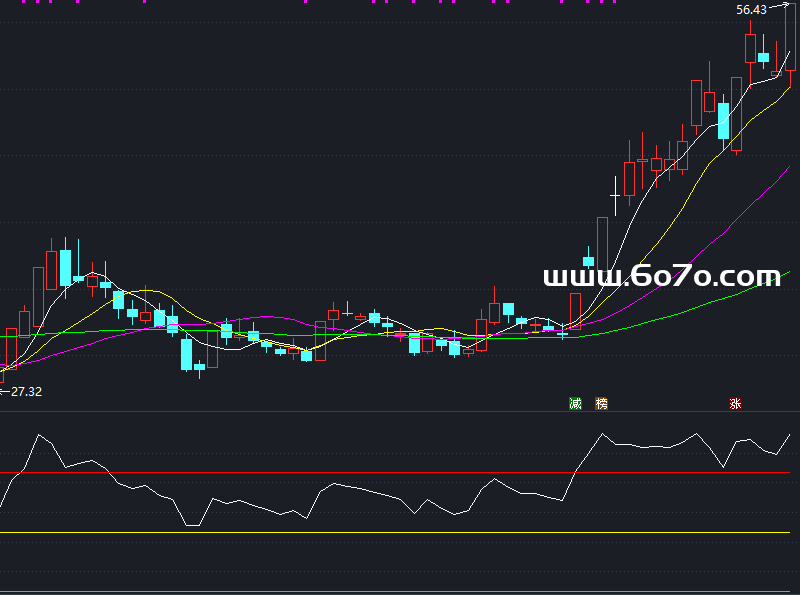
Task: Click the lowest cyan candle in the left dip
Action: coord(186,354)
